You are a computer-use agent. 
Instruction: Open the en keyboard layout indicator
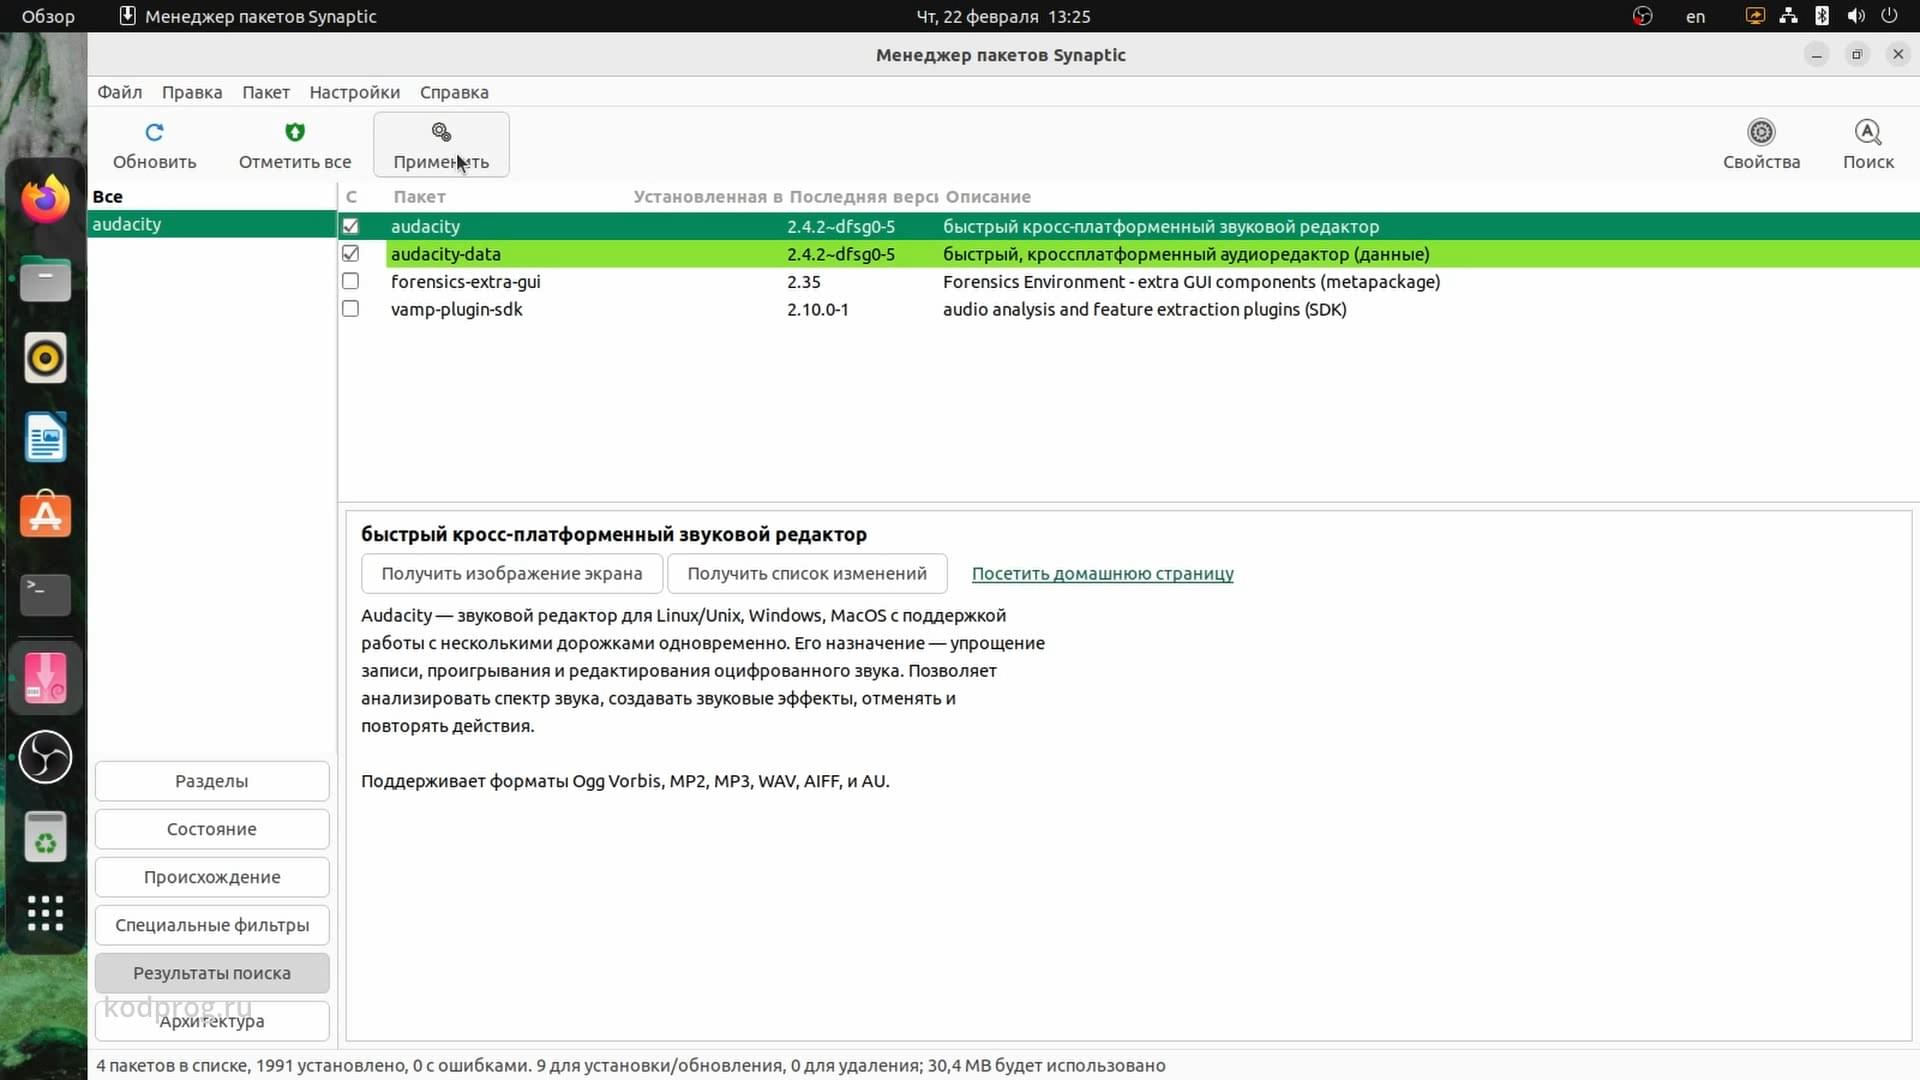coord(1695,16)
